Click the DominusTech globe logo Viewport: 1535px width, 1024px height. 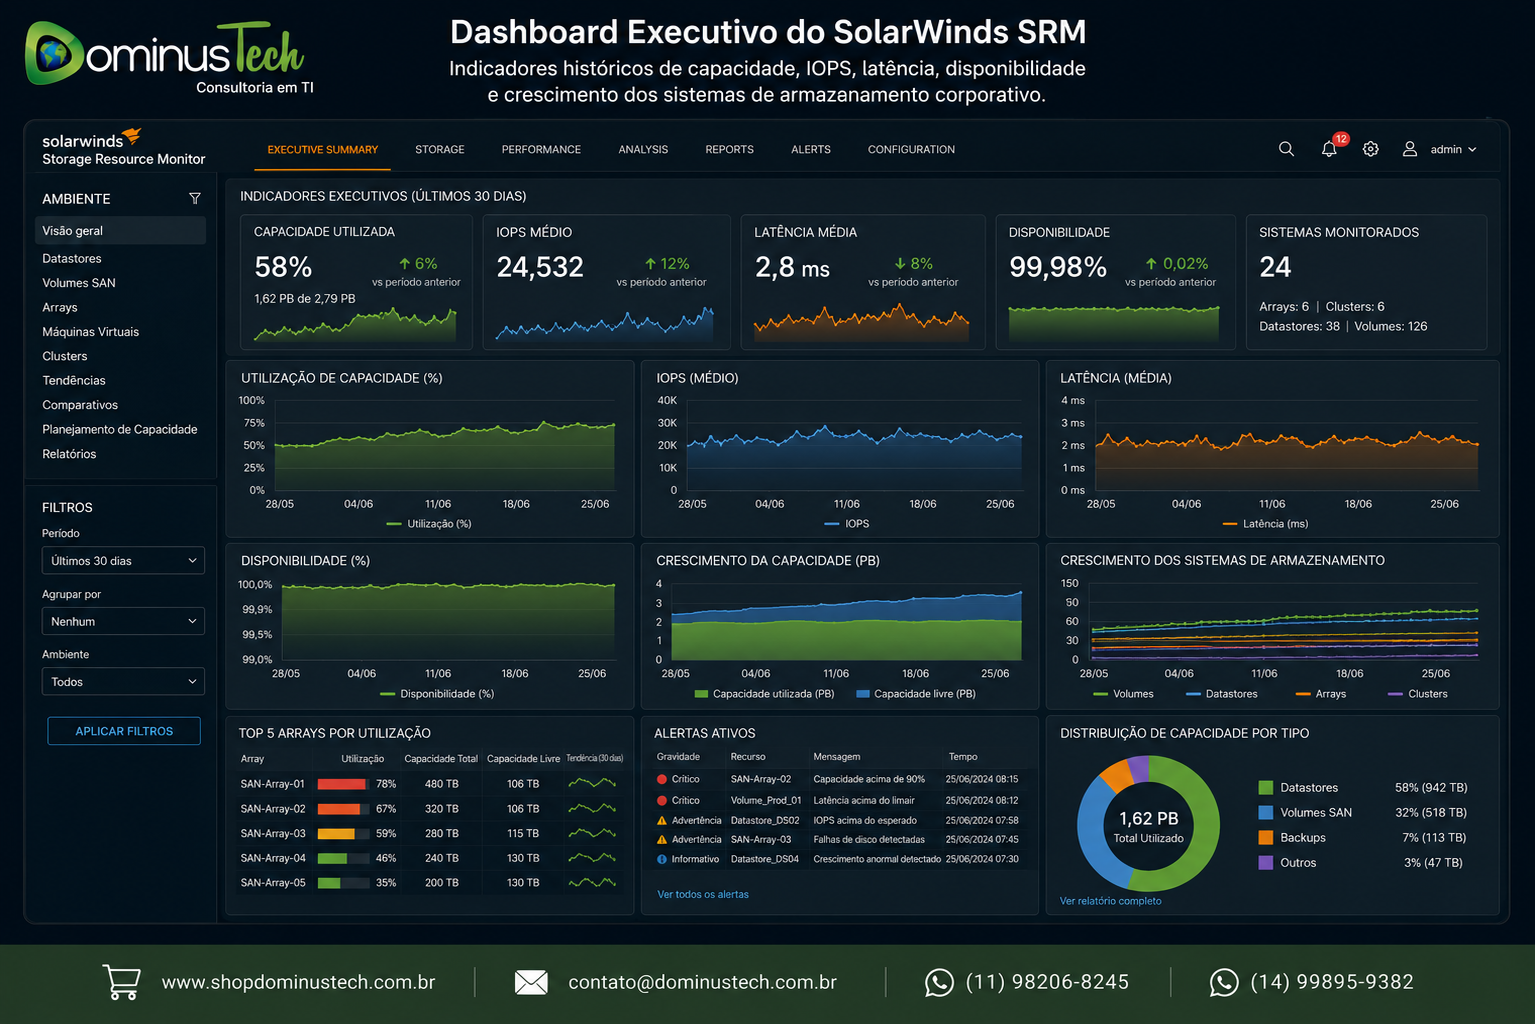tap(53, 53)
